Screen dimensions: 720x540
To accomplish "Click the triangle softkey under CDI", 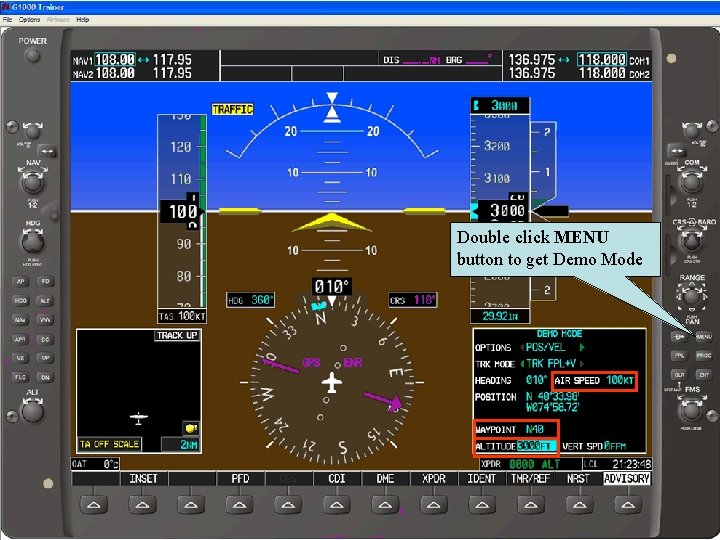I will pos(337,505).
